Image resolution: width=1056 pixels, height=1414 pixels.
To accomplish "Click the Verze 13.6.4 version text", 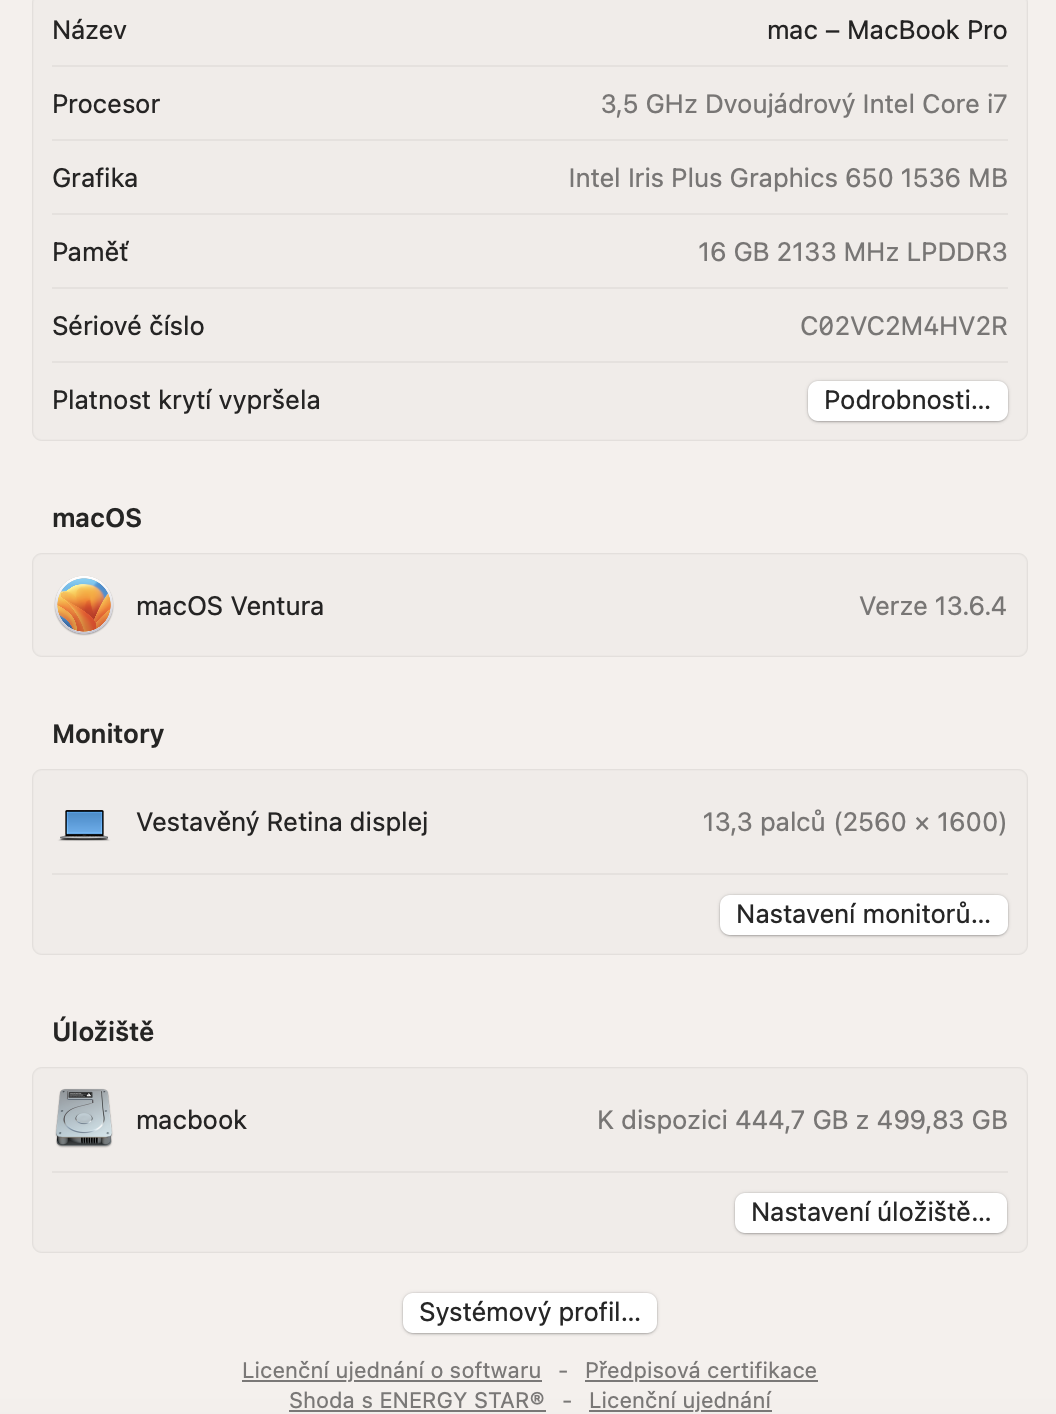I will point(932,606).
